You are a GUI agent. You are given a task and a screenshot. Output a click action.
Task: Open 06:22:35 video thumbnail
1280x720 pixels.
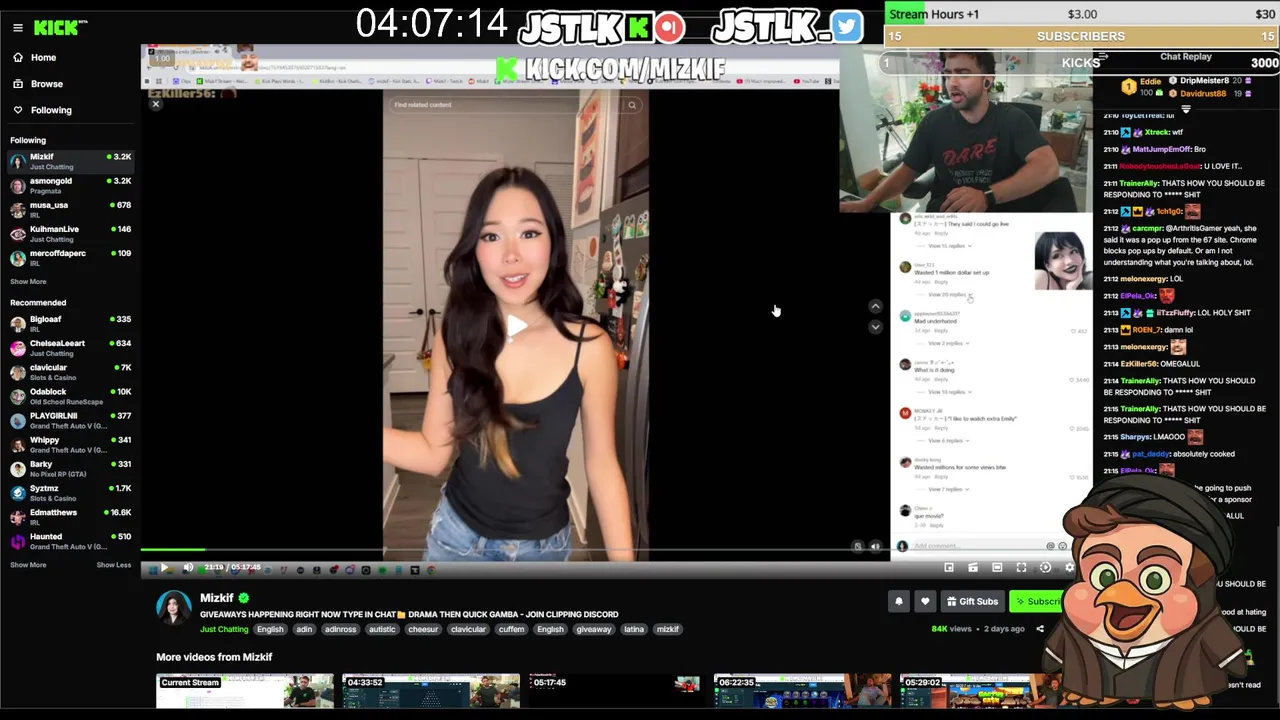[x=803, y=691]
